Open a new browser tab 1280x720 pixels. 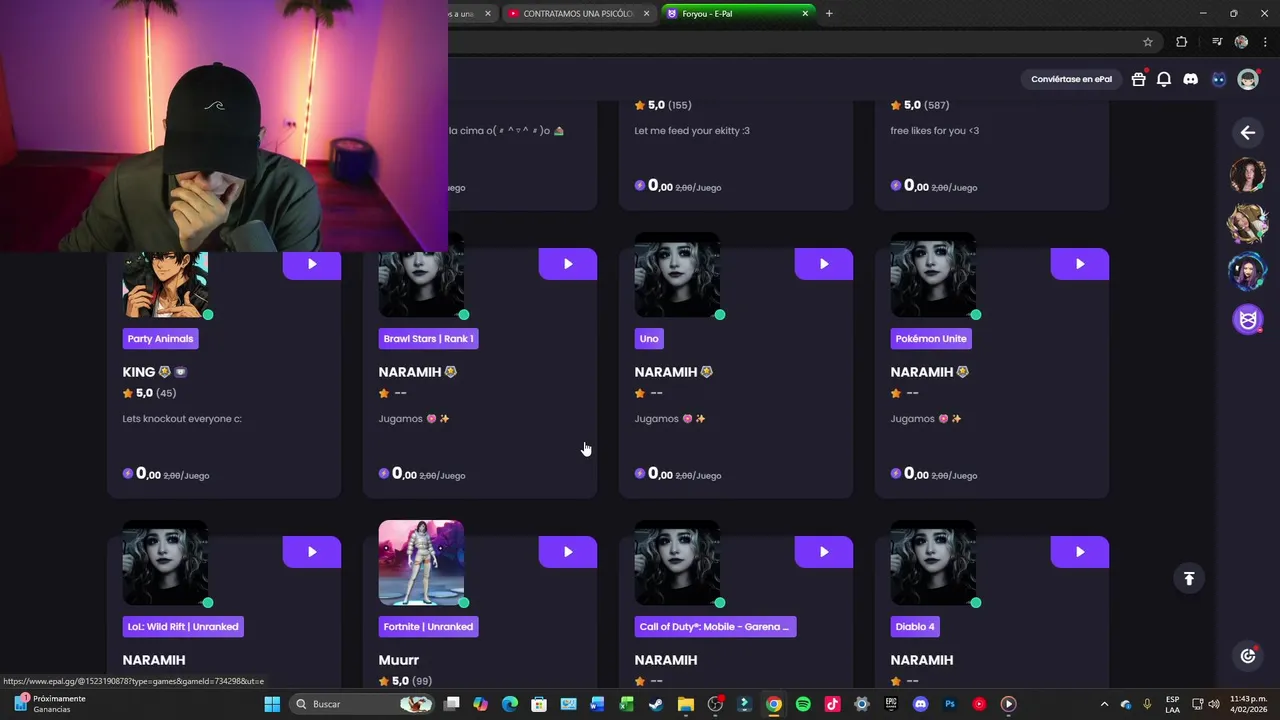(829, 13)
